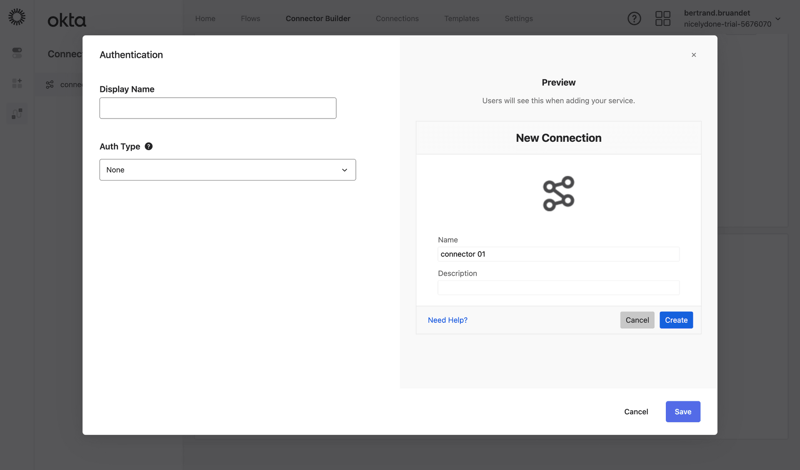Open the Flows tab
Image resolution: width=800 pixels, height=470 pixels.
click(x=251, y=18)
